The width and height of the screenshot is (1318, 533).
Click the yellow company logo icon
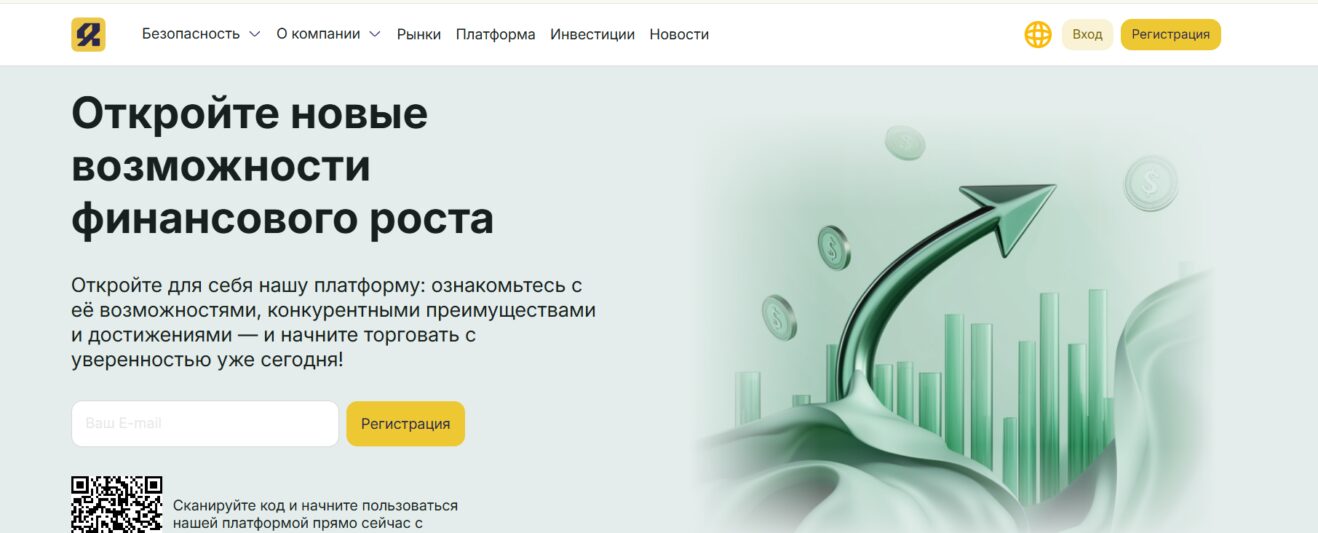point(88,34)
